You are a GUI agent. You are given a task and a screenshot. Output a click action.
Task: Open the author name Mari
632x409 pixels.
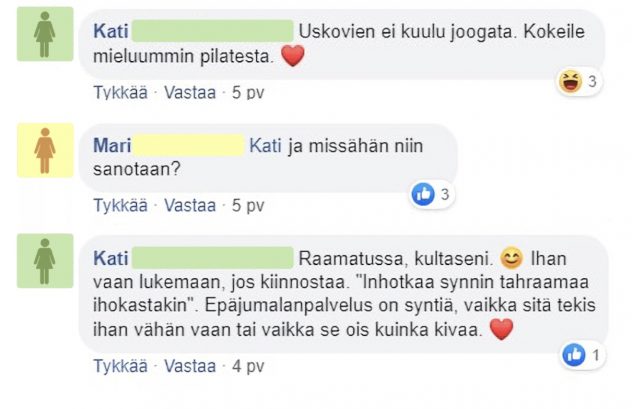click(112, 146)
